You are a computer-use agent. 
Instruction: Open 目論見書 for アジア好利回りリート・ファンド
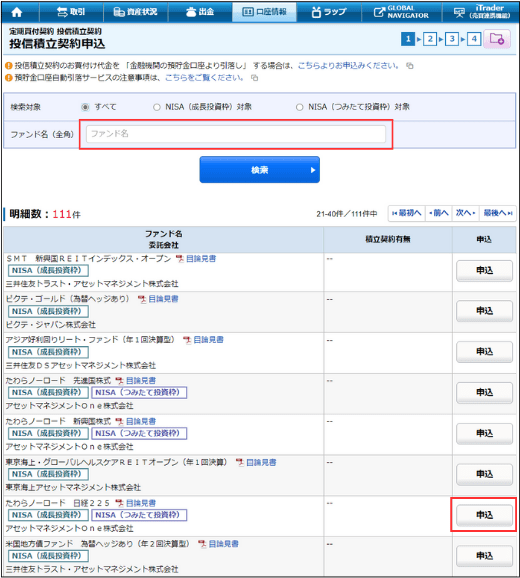(x=209, y=340)
